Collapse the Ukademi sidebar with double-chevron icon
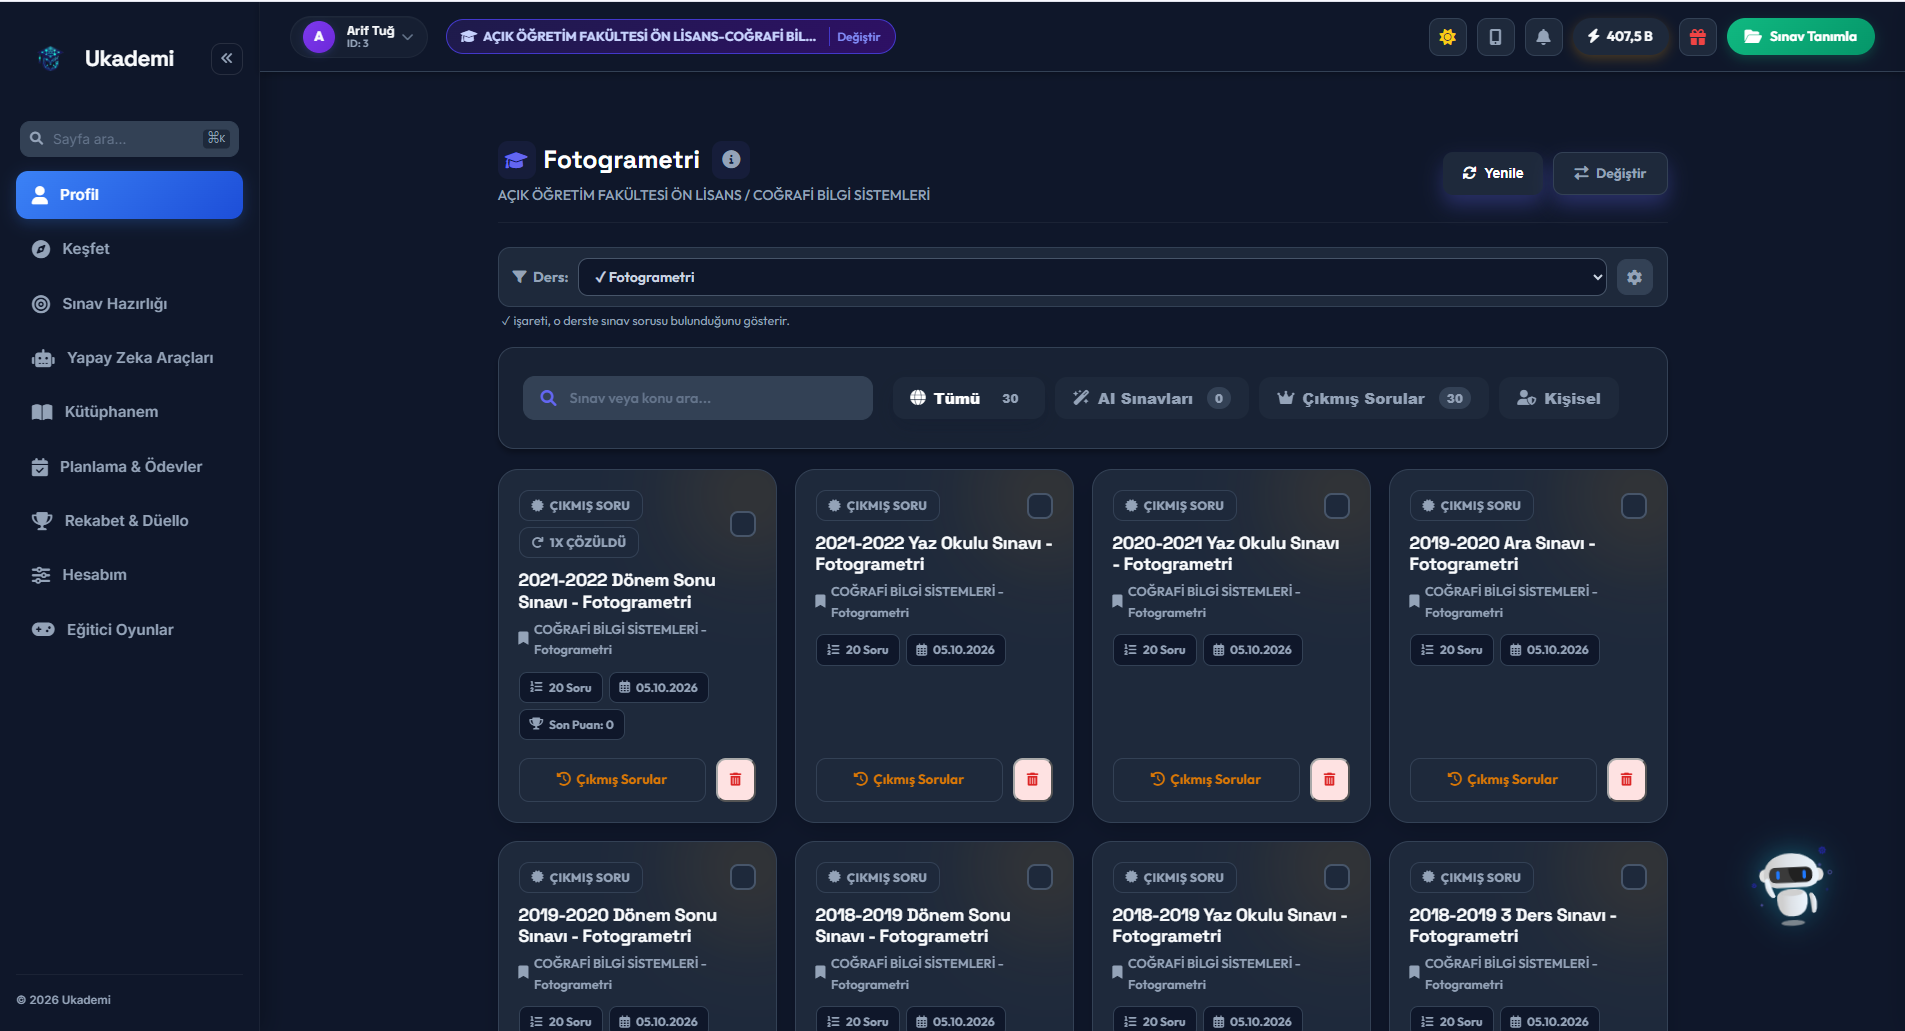Screen dimensions: 1905x1031 pos(227,59)
